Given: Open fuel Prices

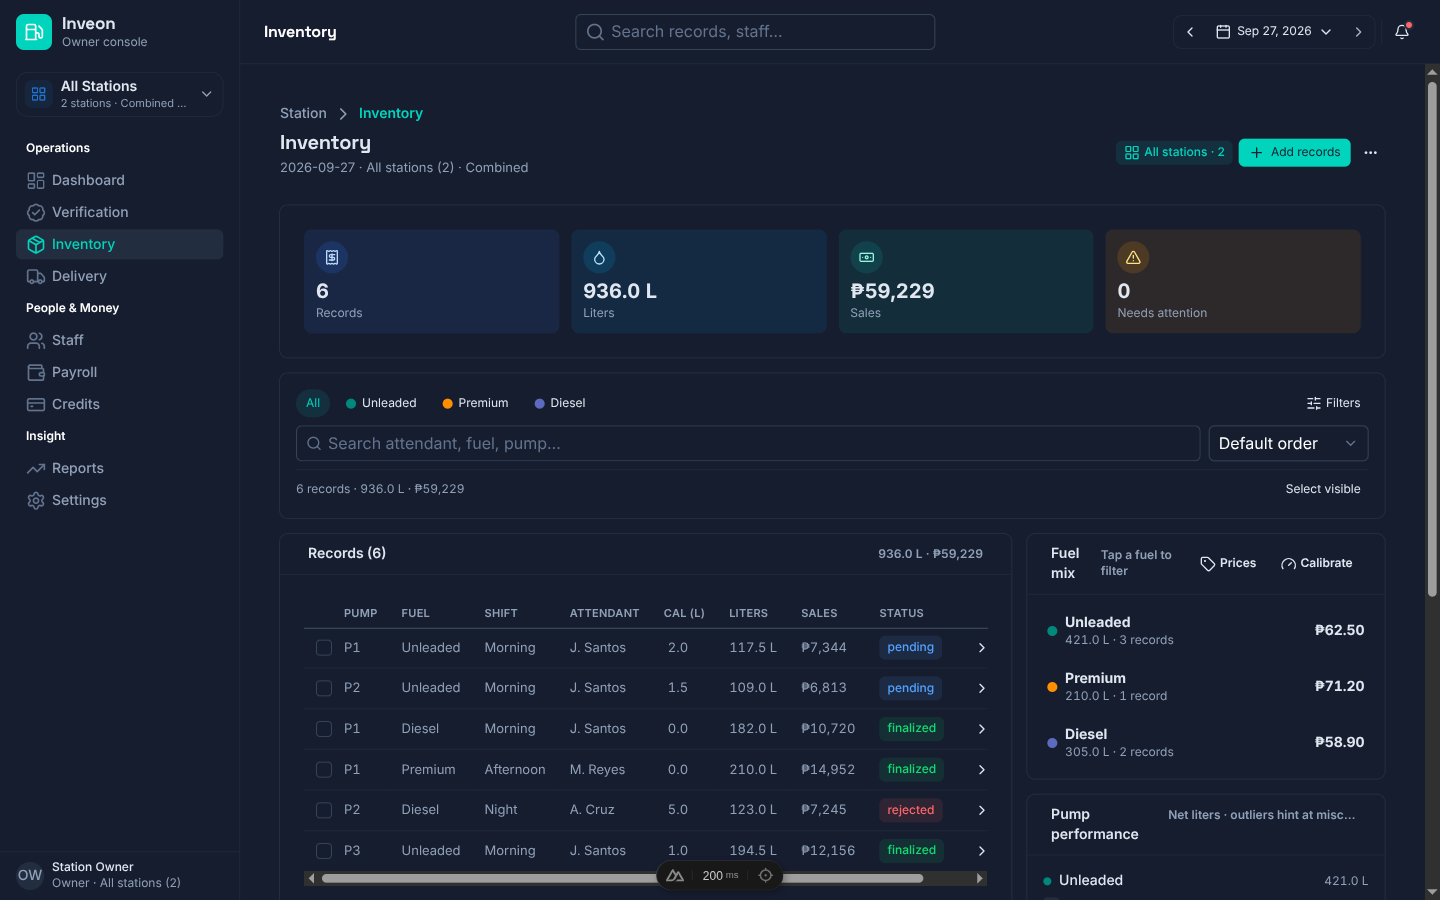Looking at the screenshot, I should (x=1228, y=563).
